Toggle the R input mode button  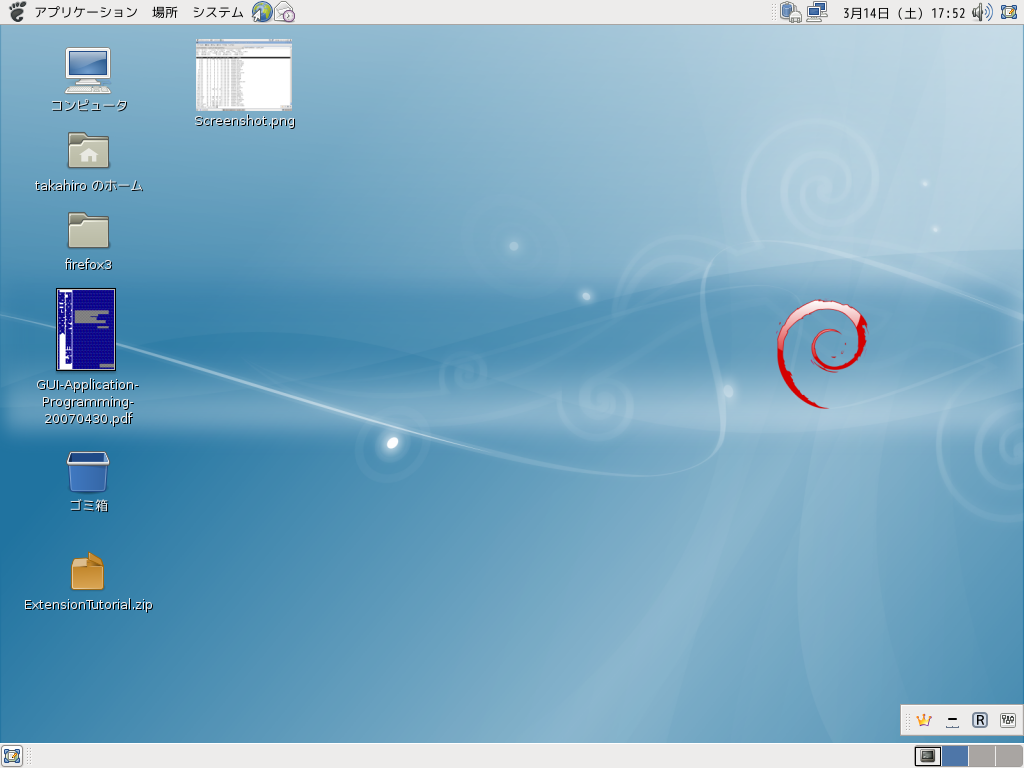point(980,720)
